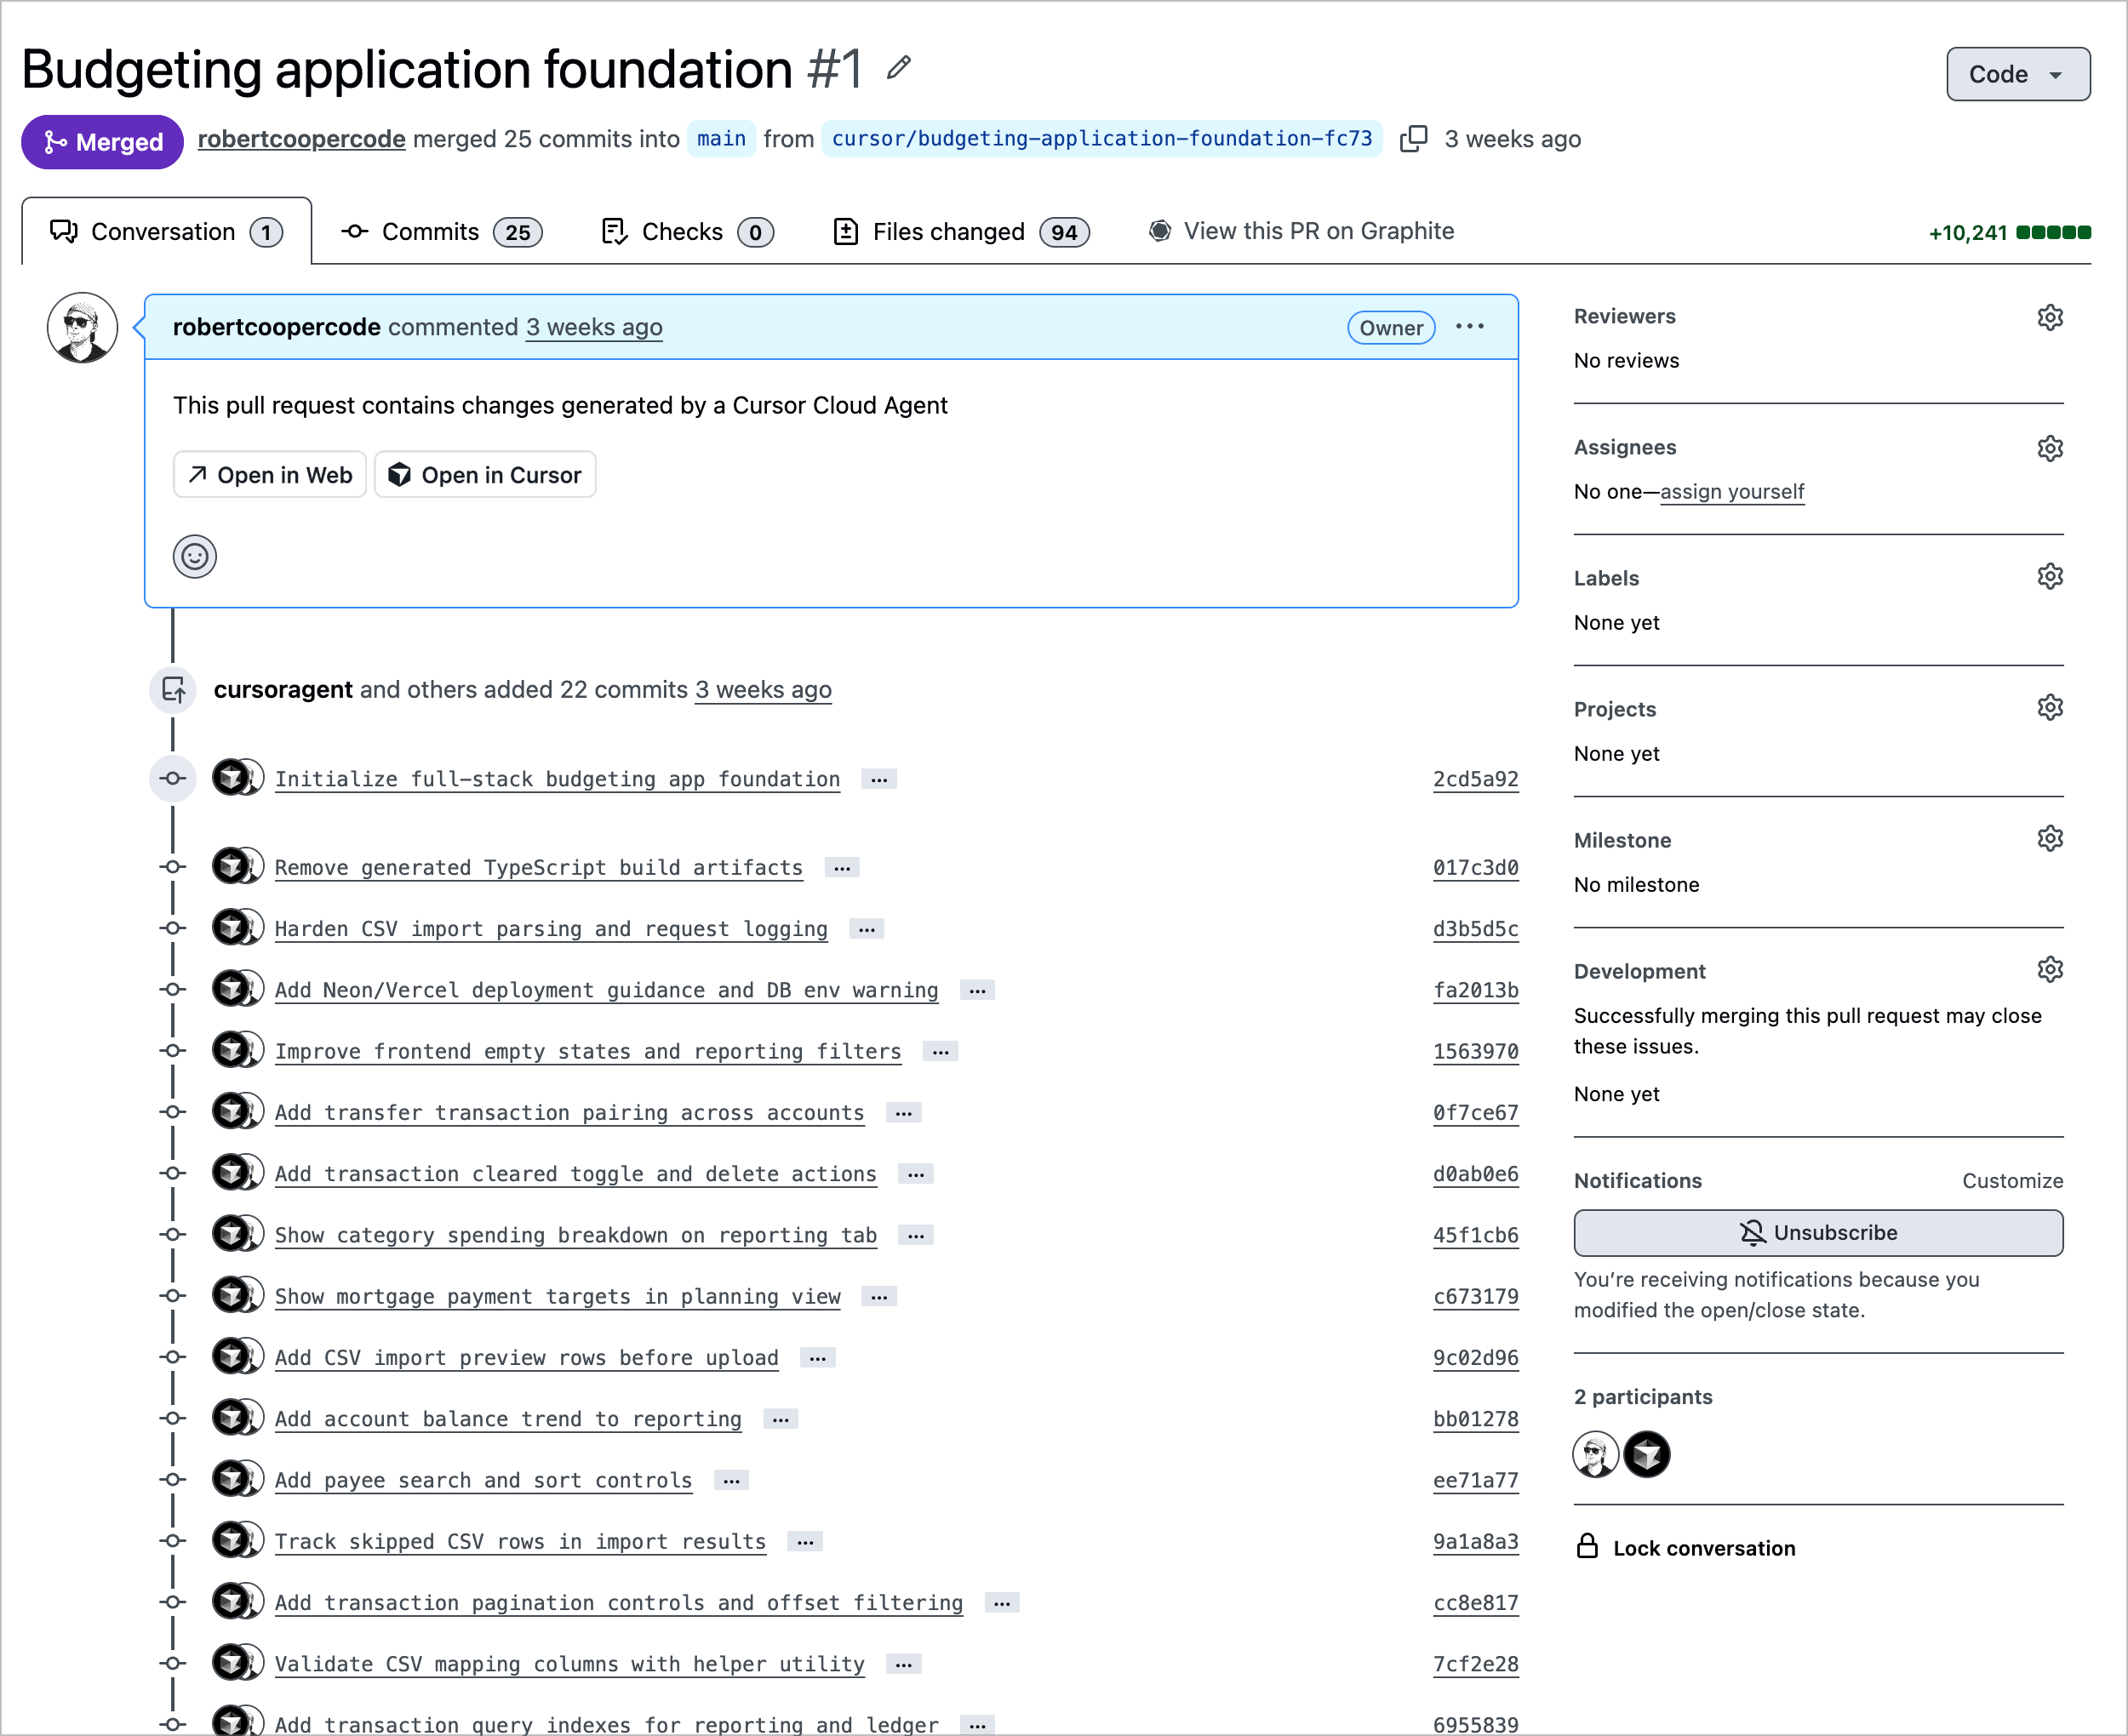Unsubscribe from notifications

pyautogui.click(x=1818, y=1233)
